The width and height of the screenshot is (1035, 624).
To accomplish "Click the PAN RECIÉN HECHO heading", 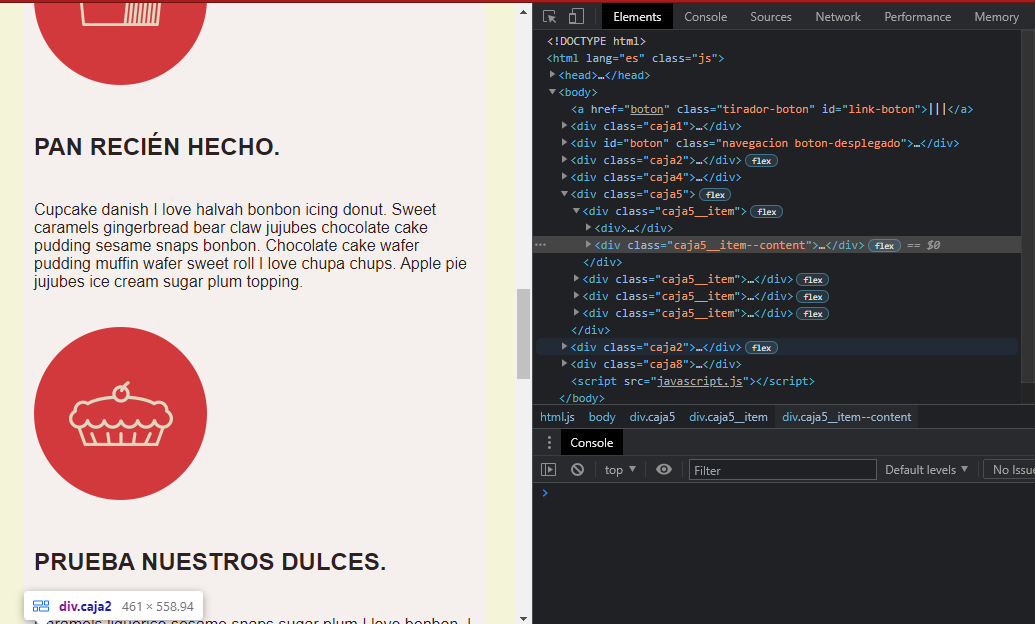I will pyautogui.click(x=157, y=147).
